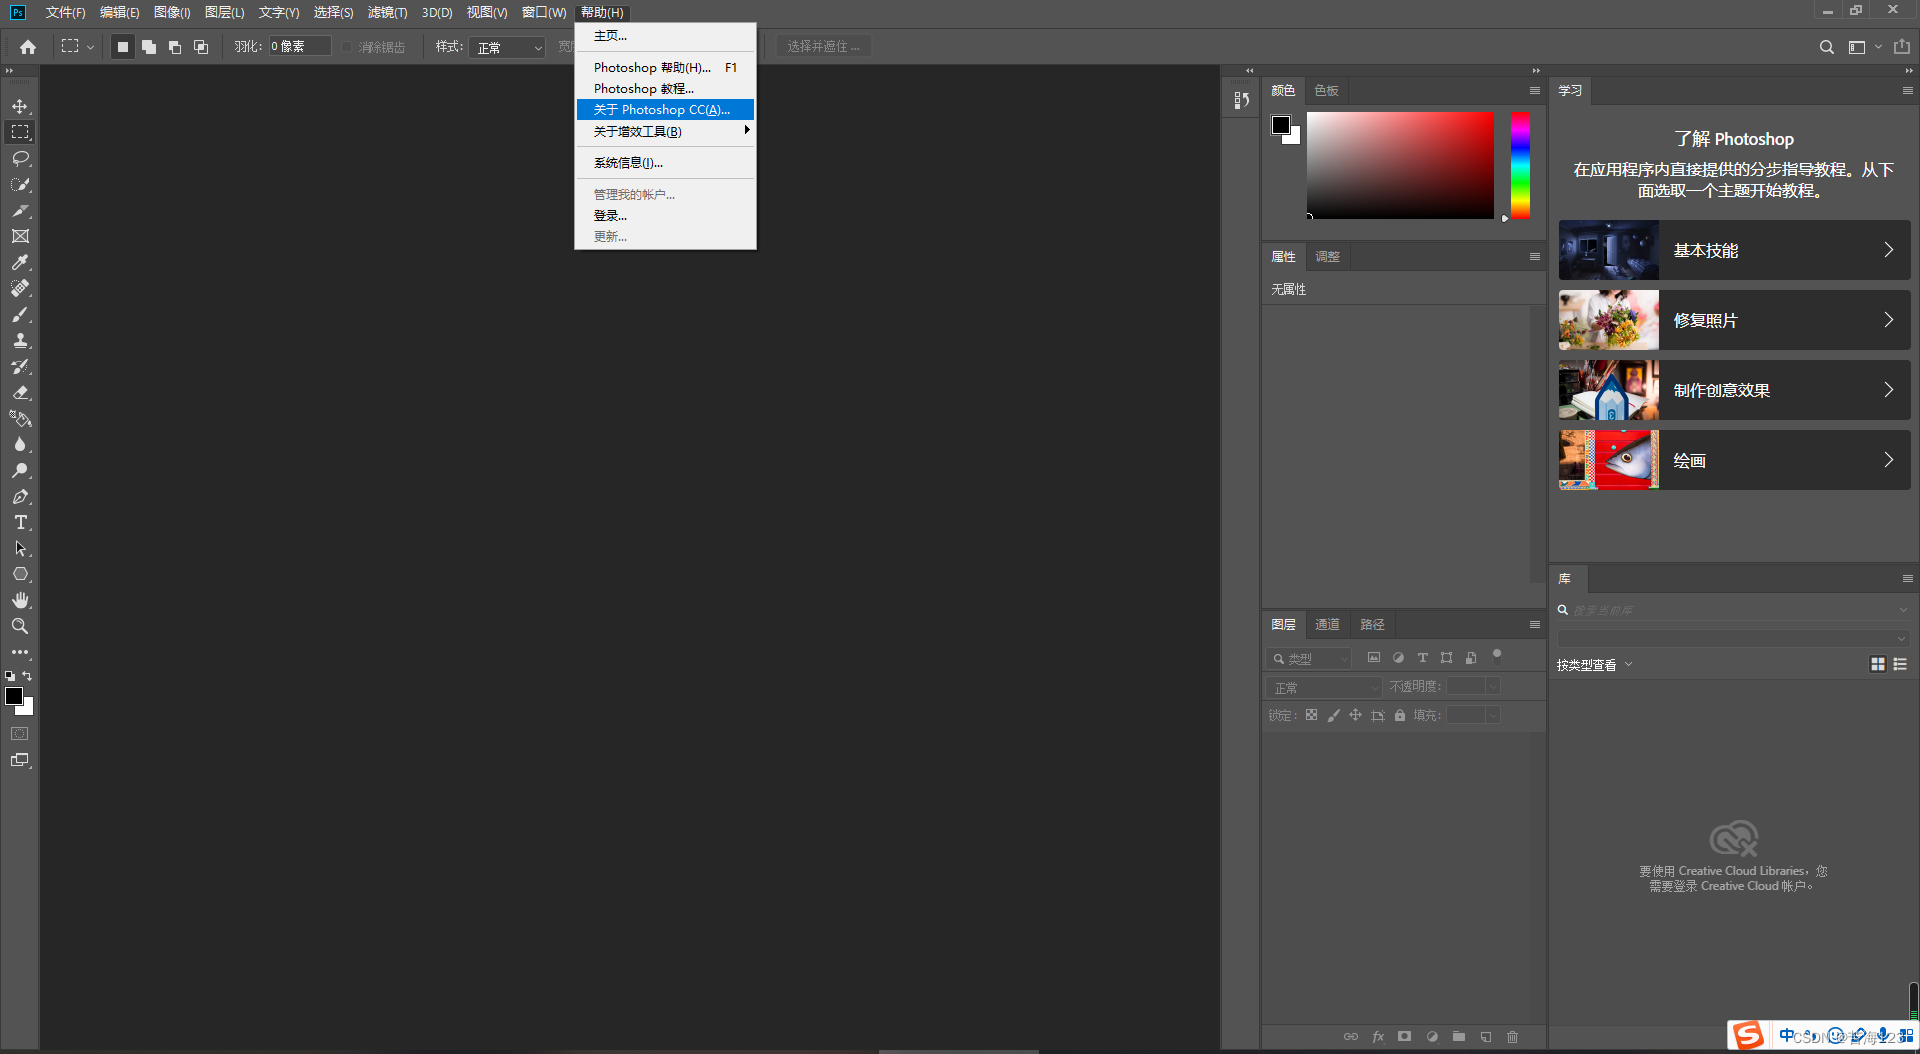Viewport: 1920px width, 1054px height.
Task: Choose Subtract from Selection mode button
Action: point(175,47)
